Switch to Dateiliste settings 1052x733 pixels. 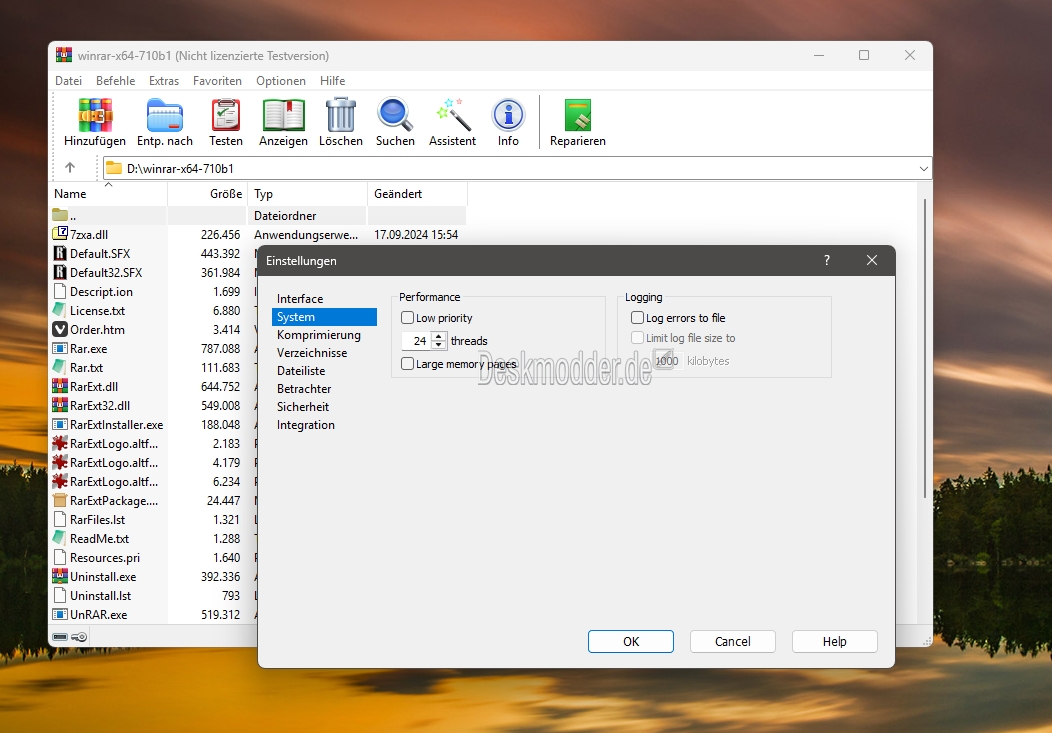click(x=324, y=371)
